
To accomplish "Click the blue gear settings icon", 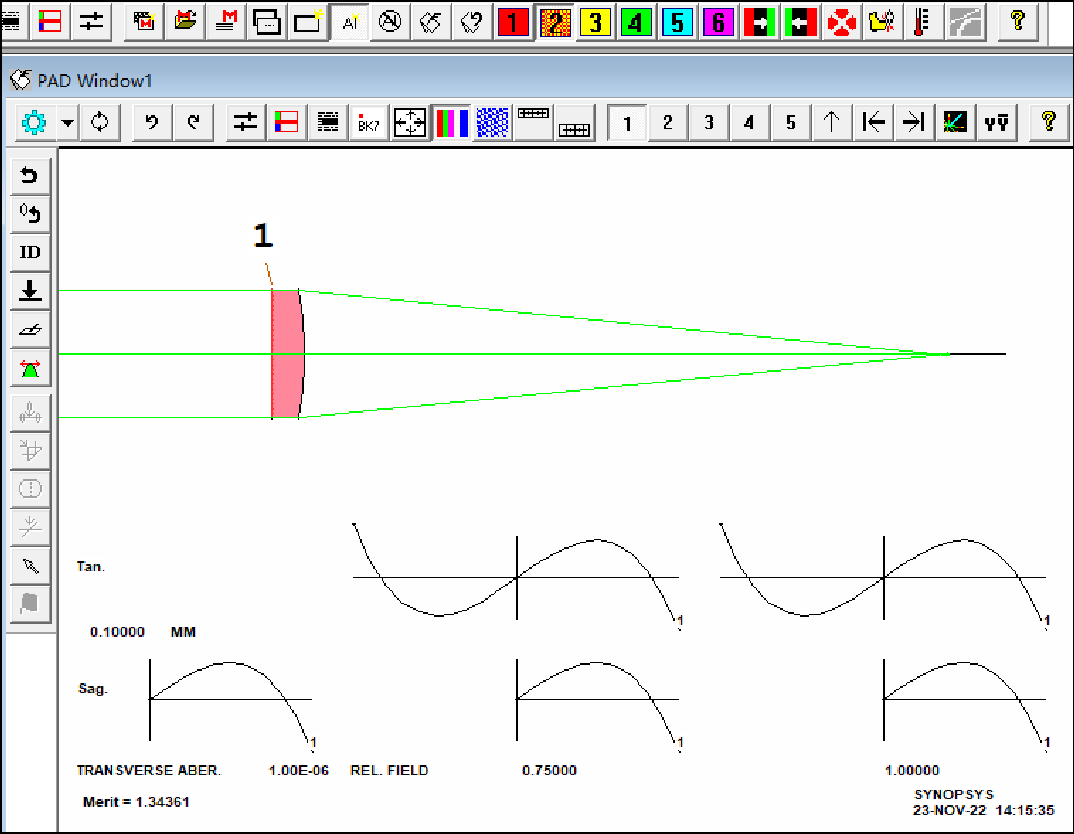I will (33, 123).
